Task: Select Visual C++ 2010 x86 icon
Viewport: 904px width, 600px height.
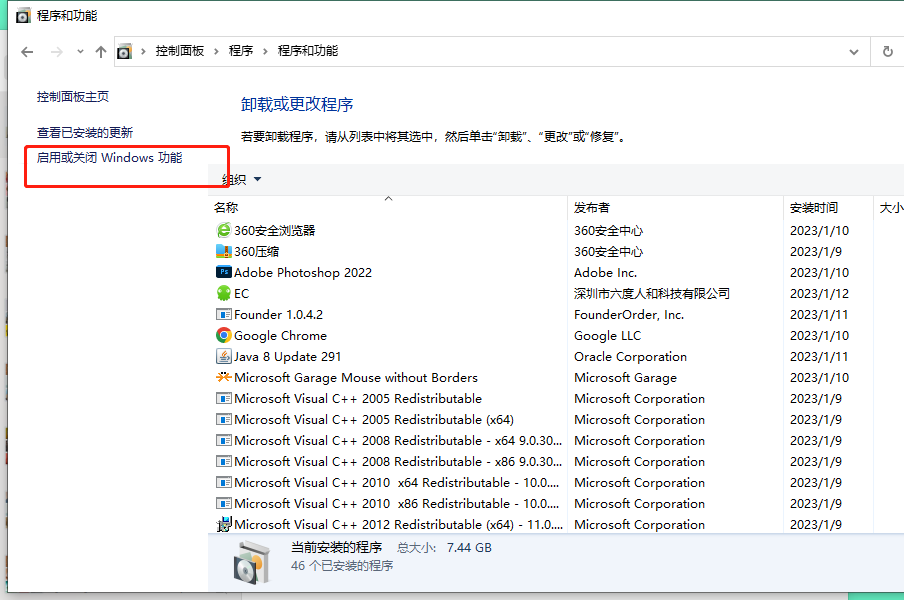Action: tap(224, 504)
